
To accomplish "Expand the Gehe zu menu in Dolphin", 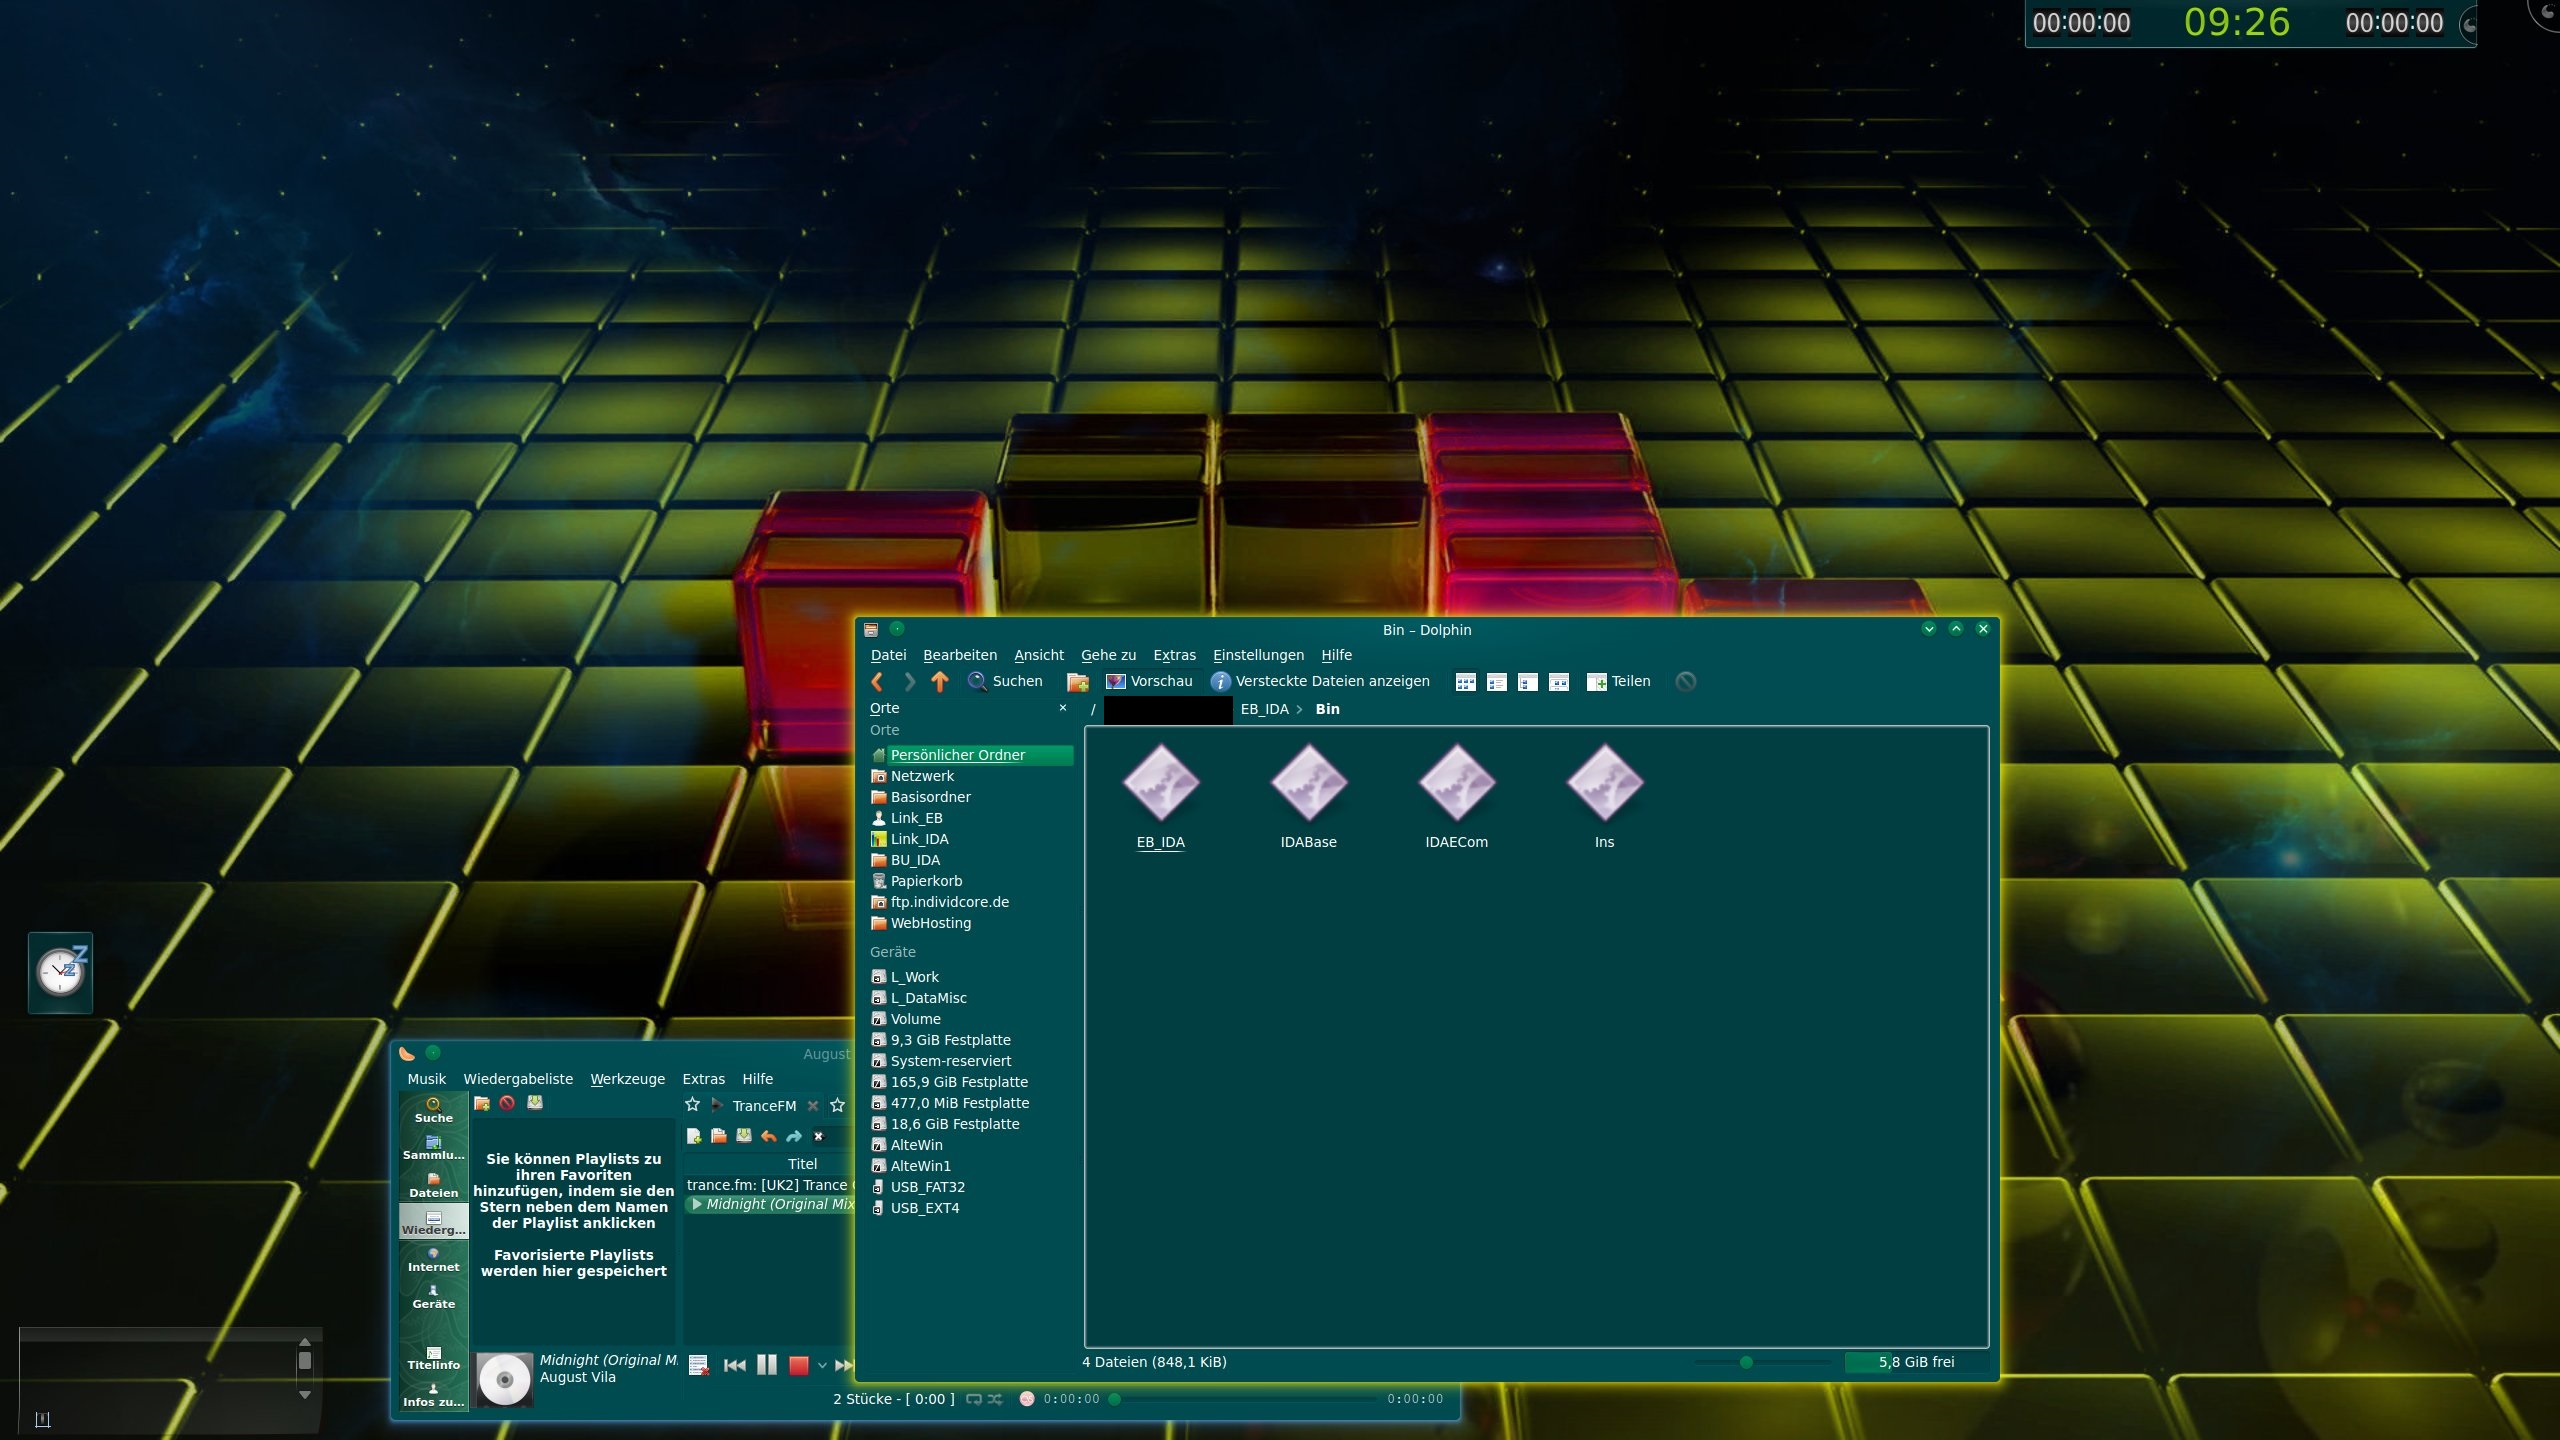I will pyautogui.click(x=1107, y=655).
